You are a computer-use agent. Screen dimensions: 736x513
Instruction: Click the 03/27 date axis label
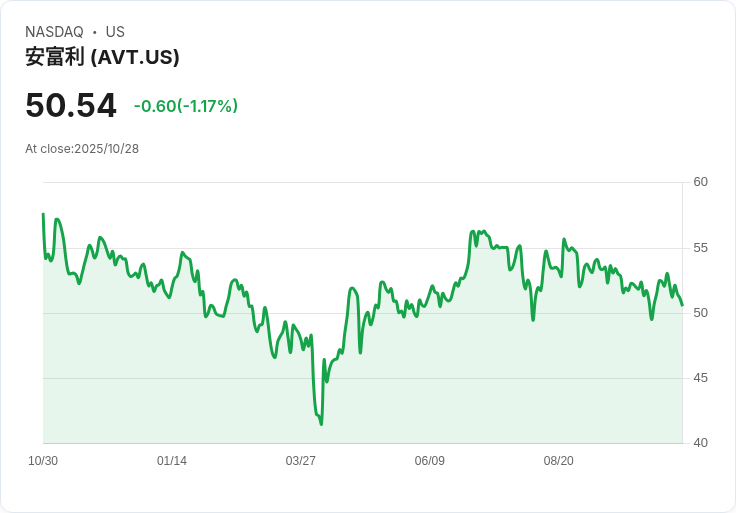point(300,461)
